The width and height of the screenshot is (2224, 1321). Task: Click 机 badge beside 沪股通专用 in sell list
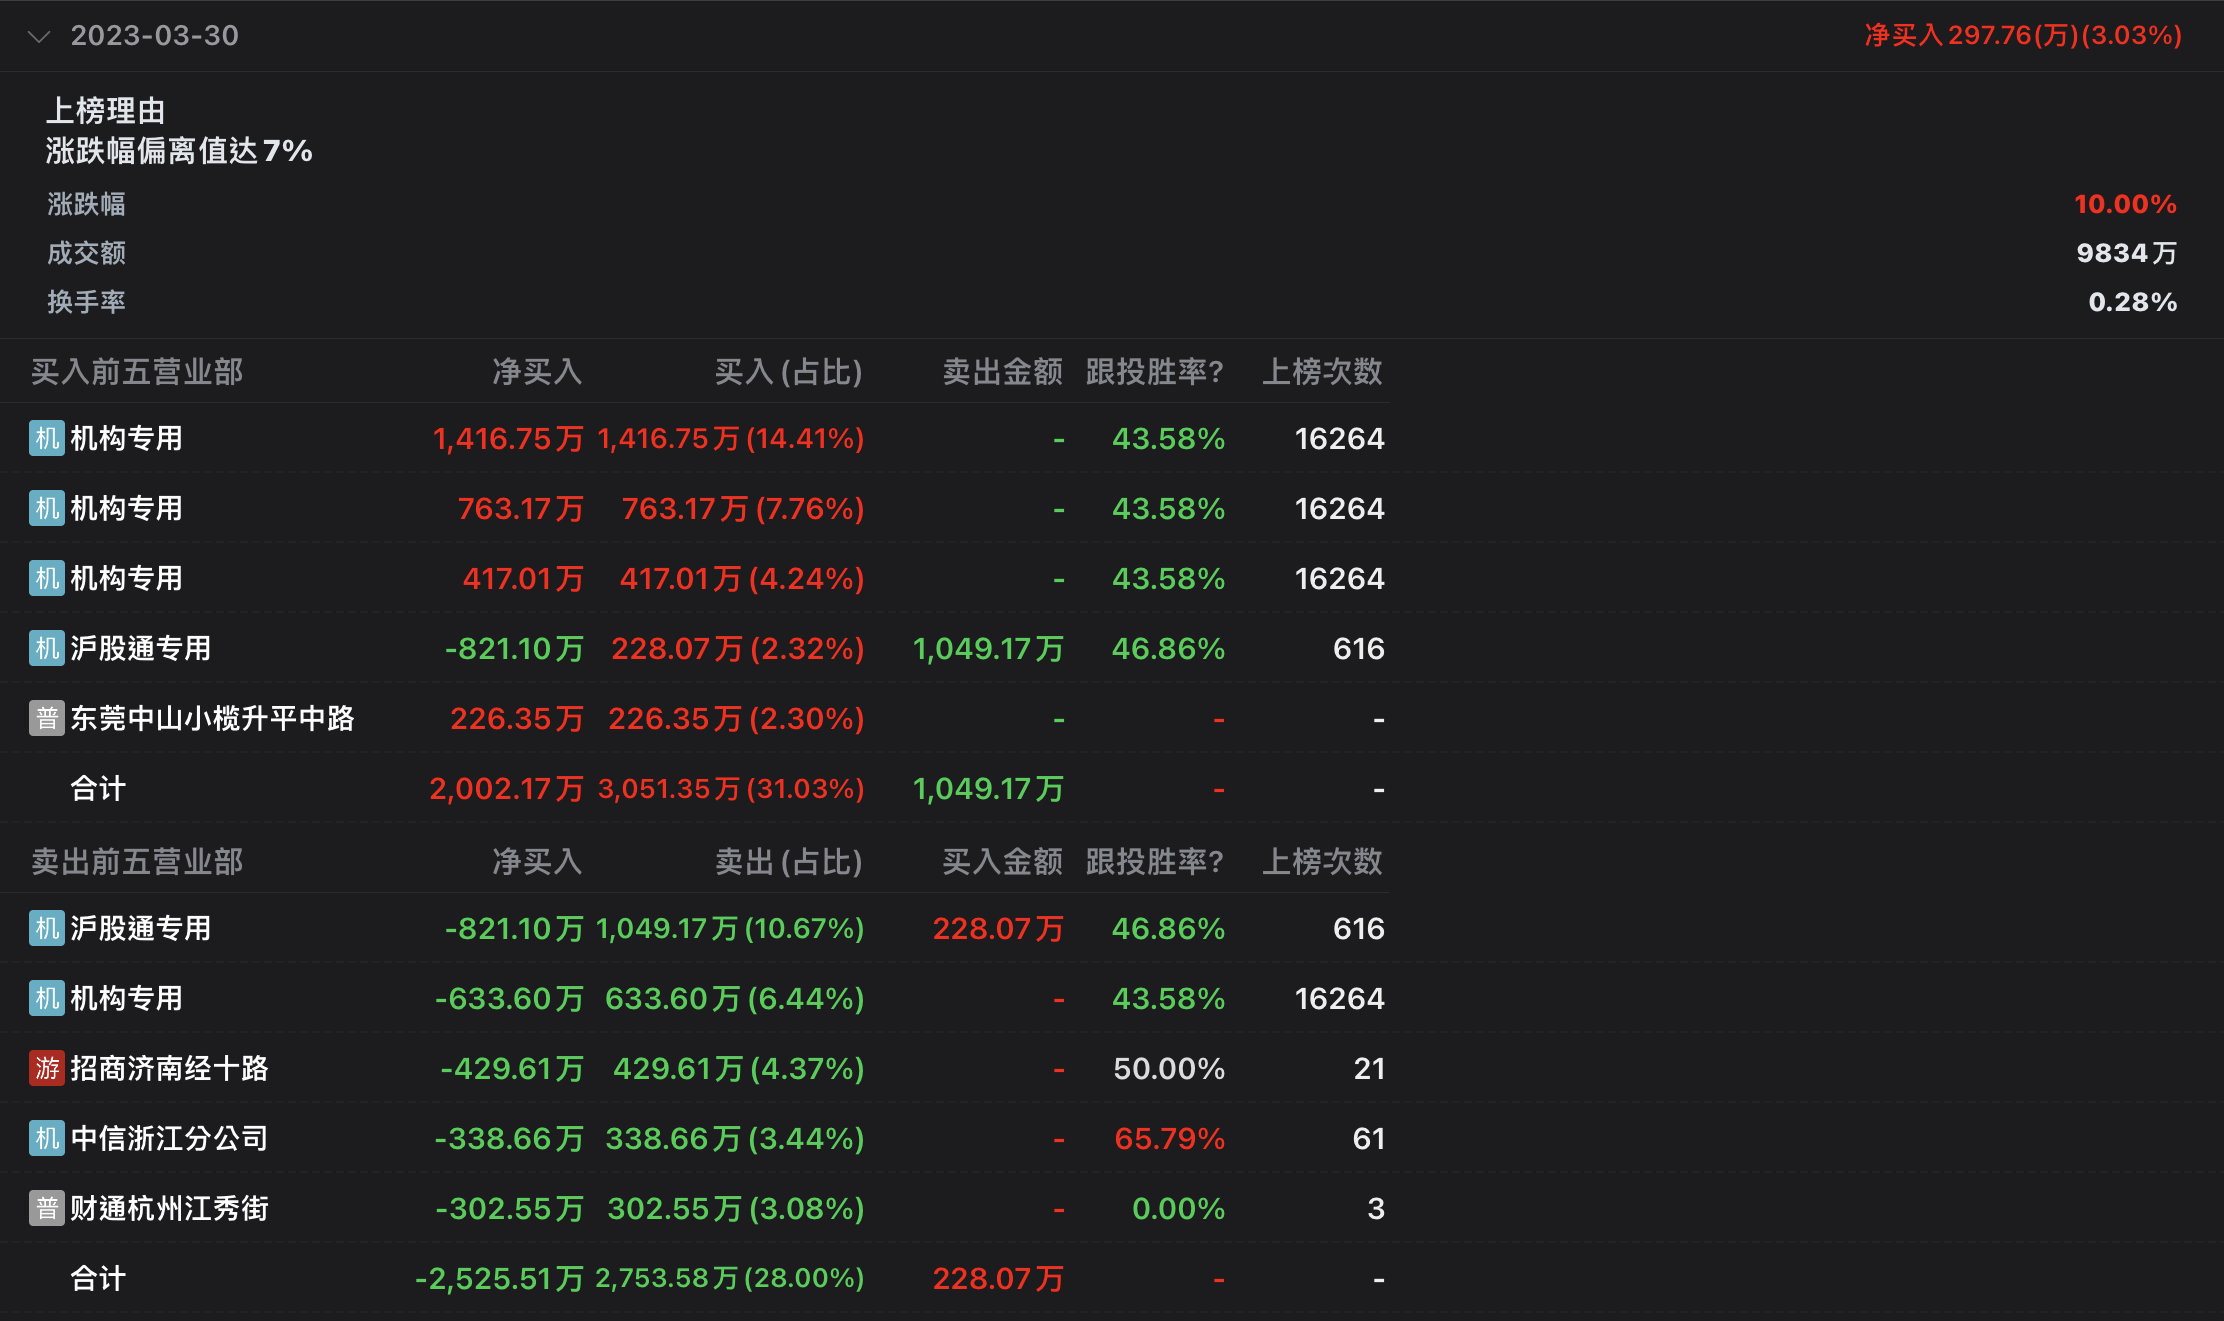(47, 929)
